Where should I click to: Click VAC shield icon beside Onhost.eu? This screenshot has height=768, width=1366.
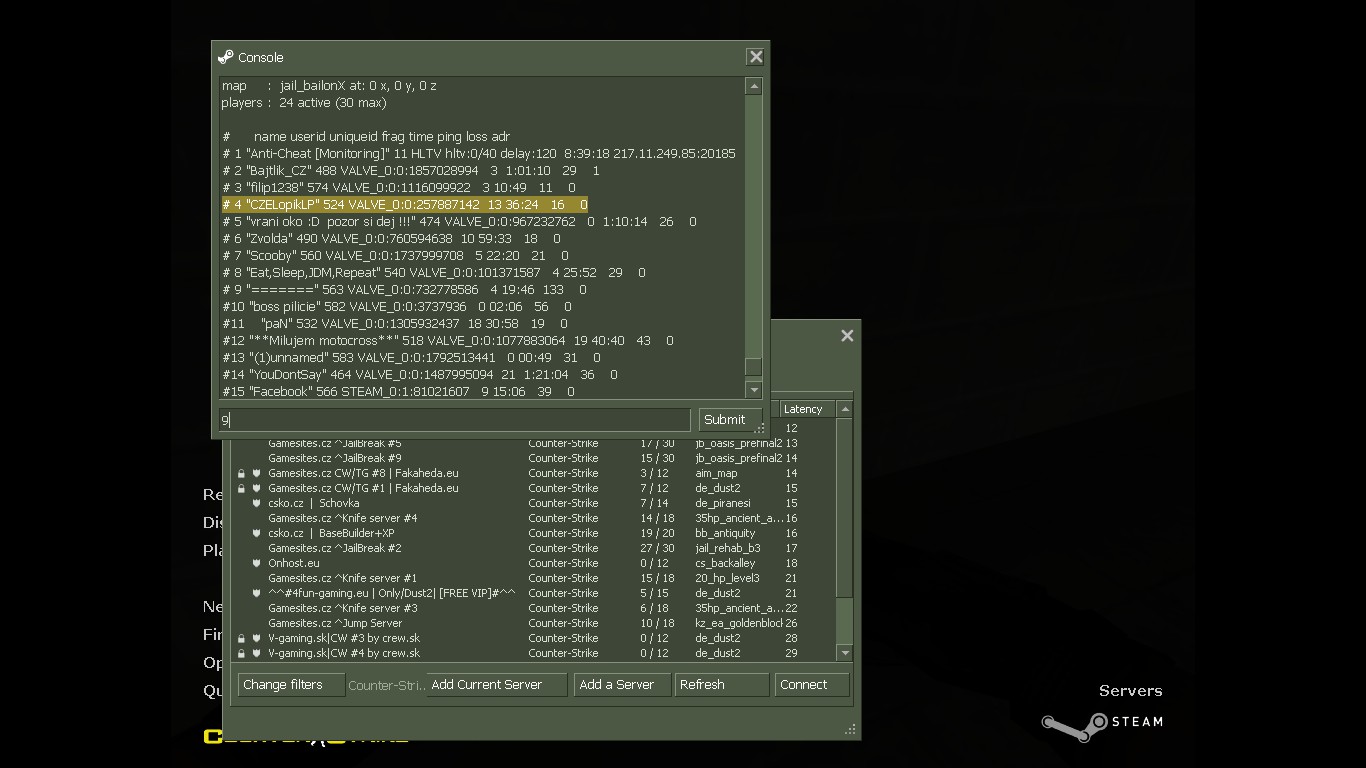(x=256, y=563)
